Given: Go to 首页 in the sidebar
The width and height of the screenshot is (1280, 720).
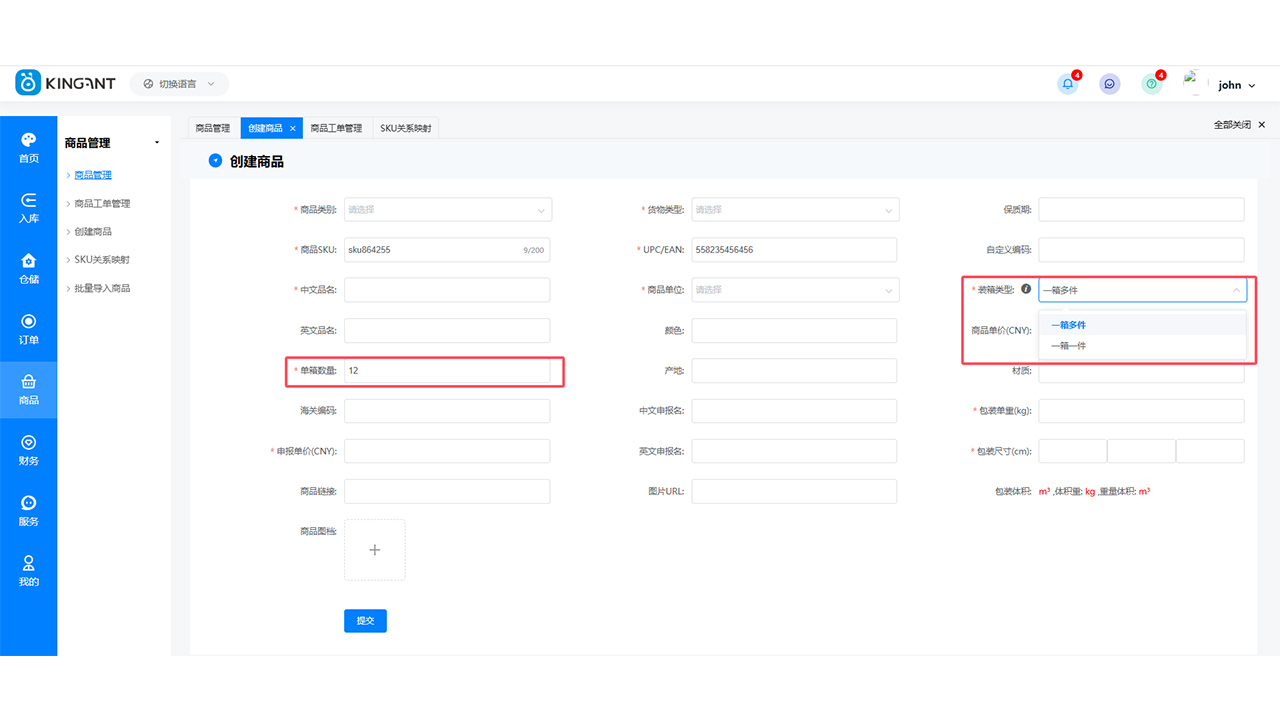Looking at the screenshot, I should 29,148.
